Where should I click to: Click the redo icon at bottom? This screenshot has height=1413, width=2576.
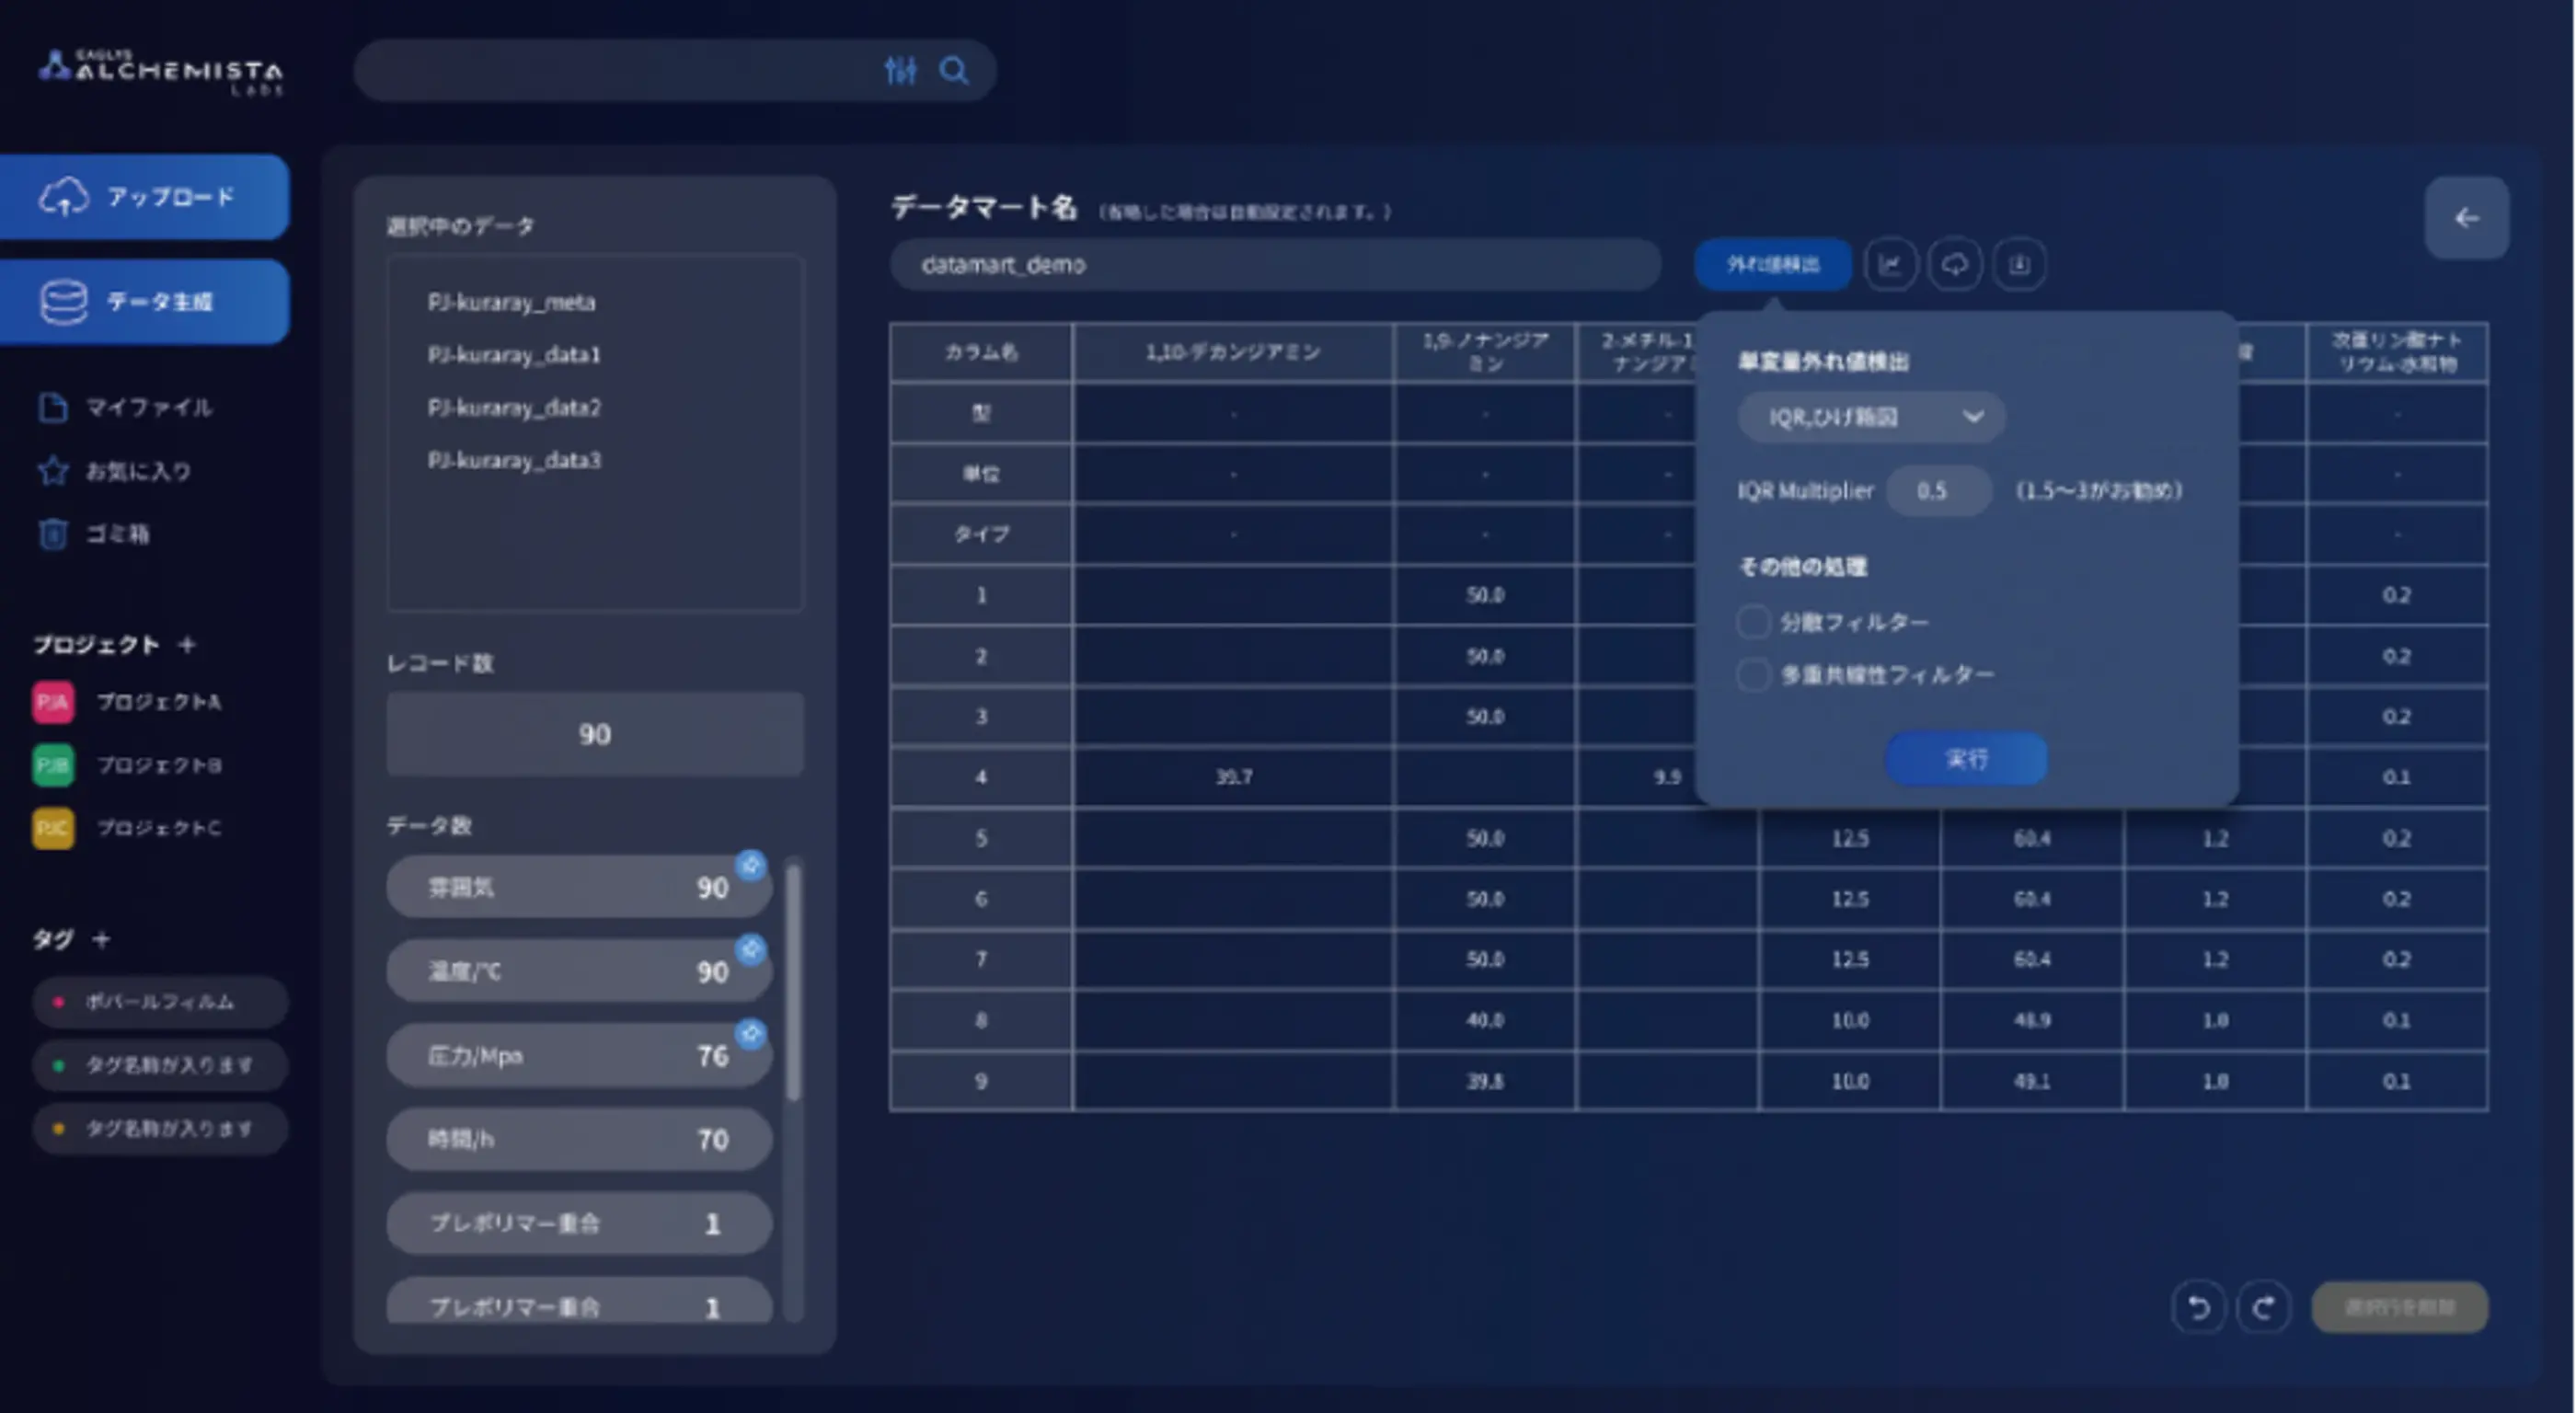[x=2263, y=1307]
